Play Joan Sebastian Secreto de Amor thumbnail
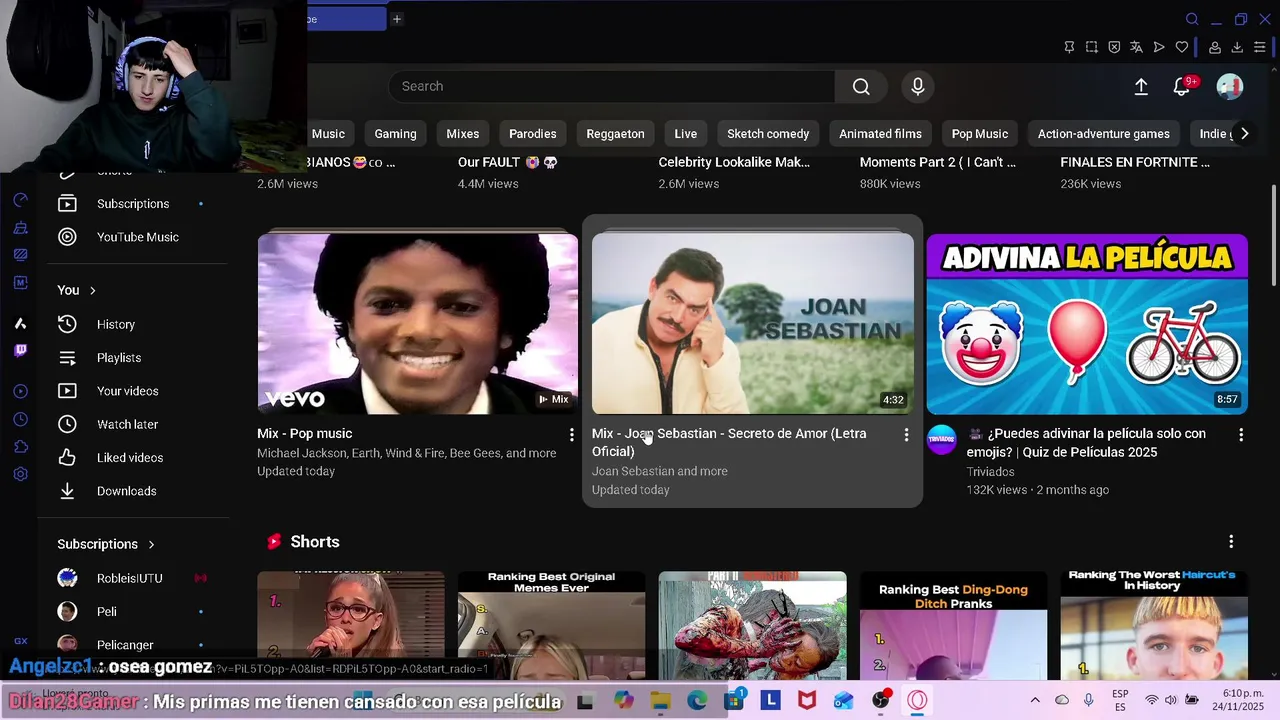Screen dimensions: 1280x720 tap(752, 324)
